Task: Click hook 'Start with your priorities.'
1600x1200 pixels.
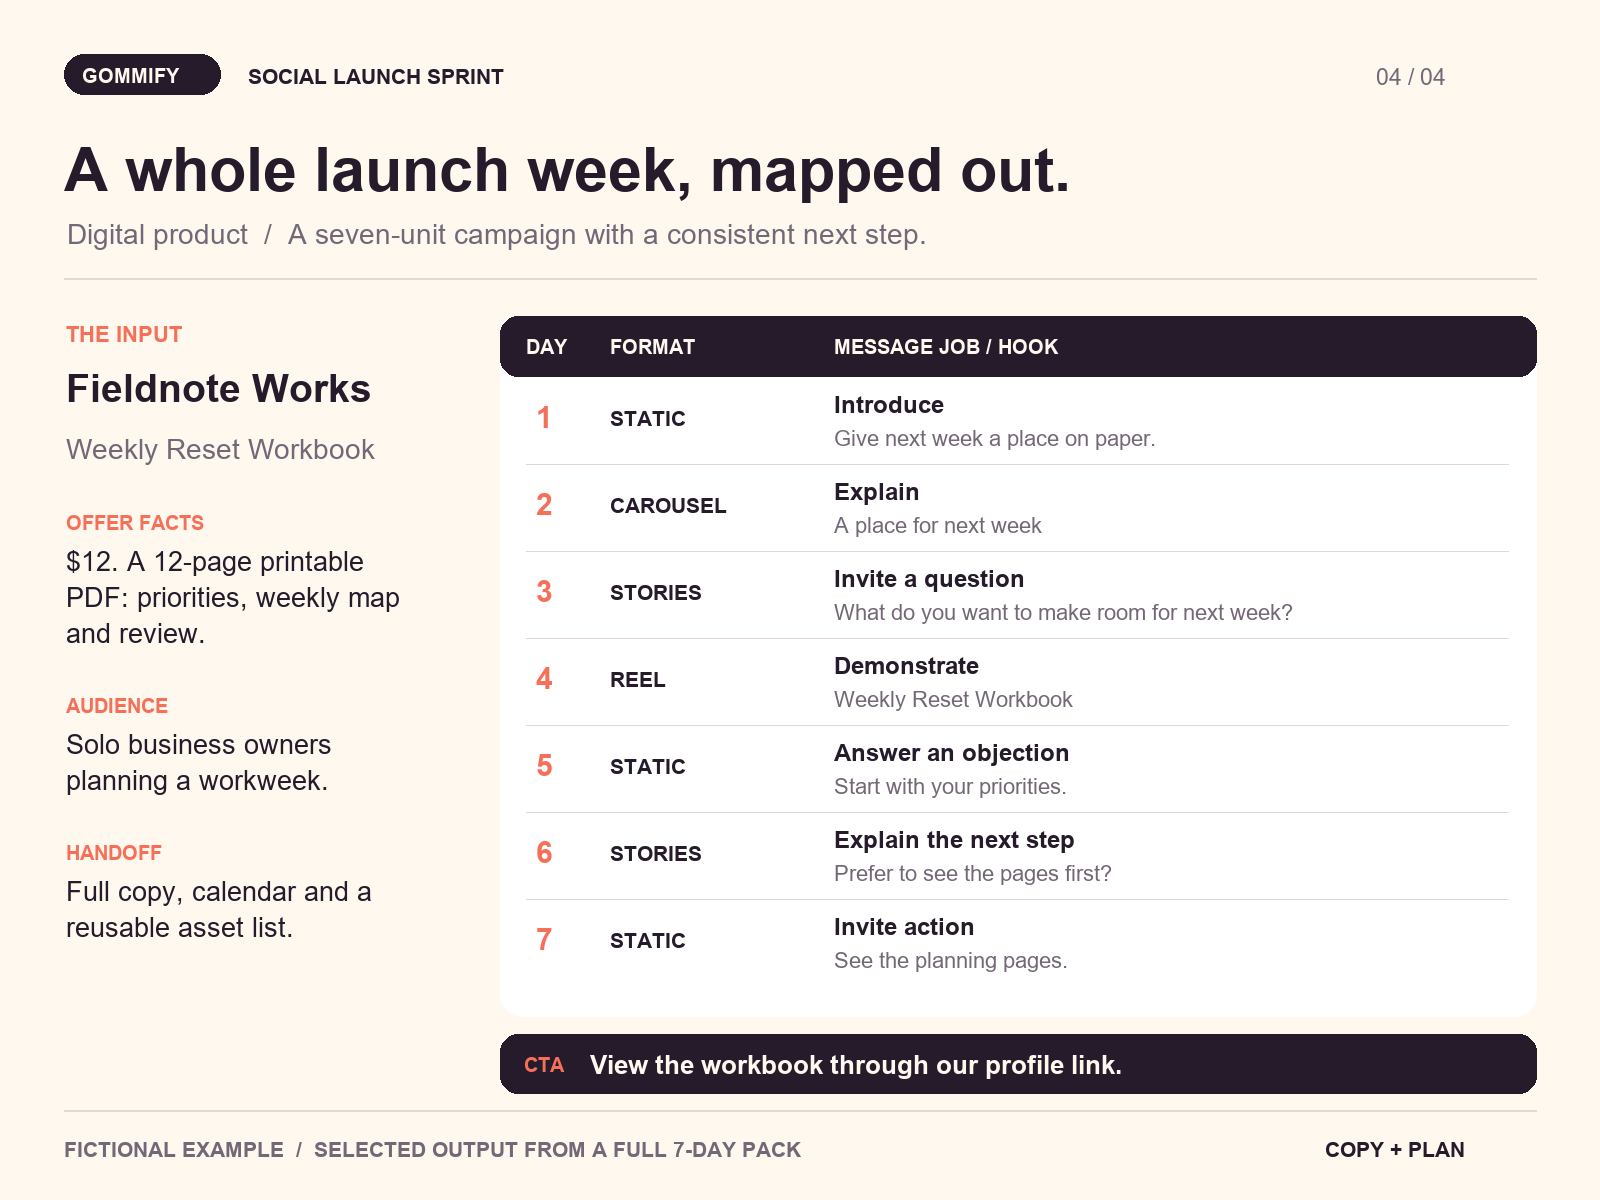Action: coord(950,787)
